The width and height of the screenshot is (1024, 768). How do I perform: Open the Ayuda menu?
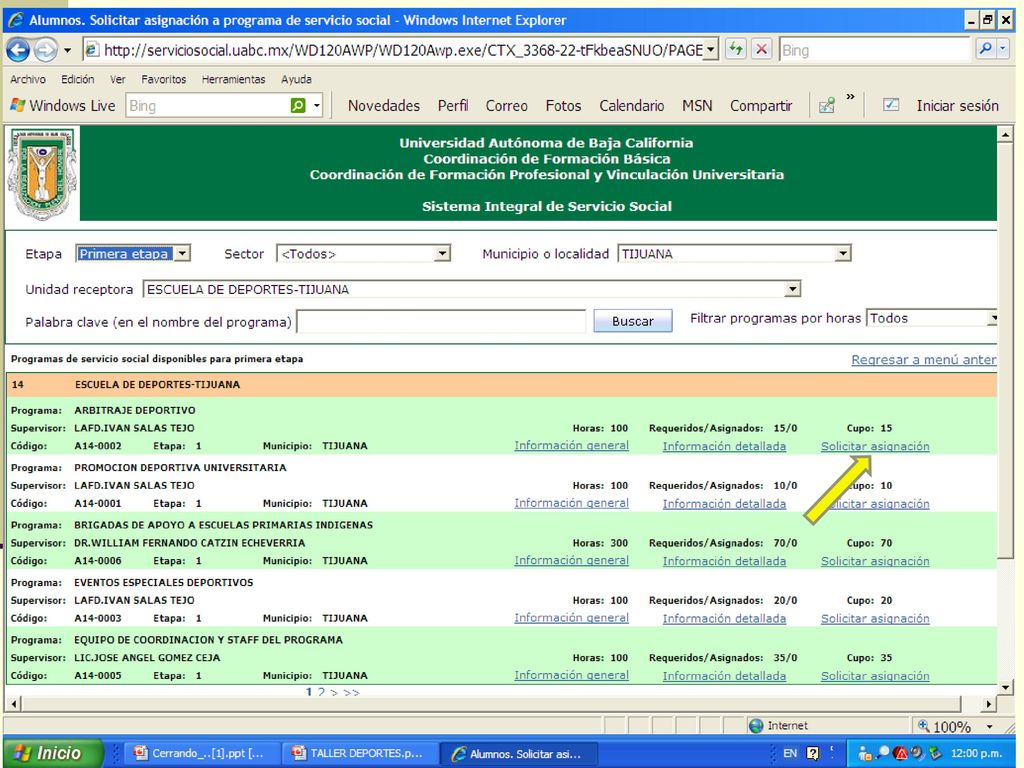point(296,79)
